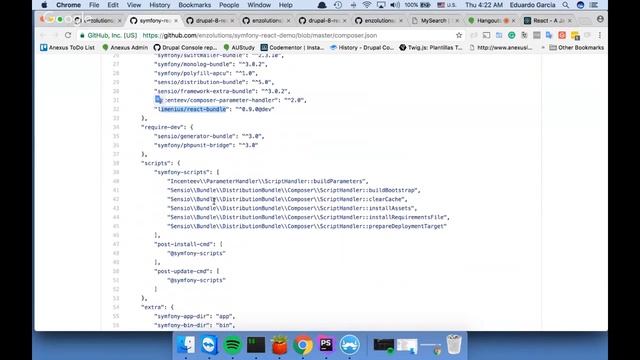Click the secure lock icon in address bar
This screenshot has width=640, height=360.
(x=82, y=36)
